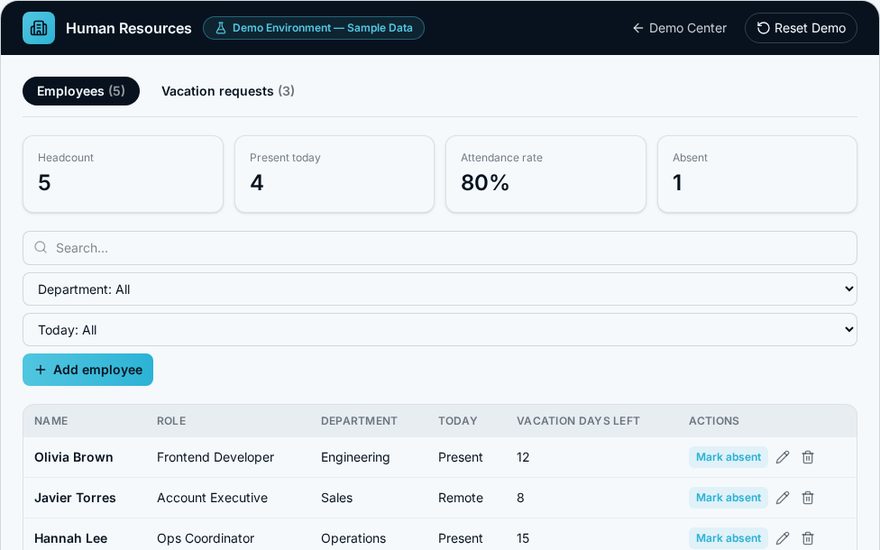Click the name Javier Torres
This screenshot has height=550, width=880.
(75, 498)
